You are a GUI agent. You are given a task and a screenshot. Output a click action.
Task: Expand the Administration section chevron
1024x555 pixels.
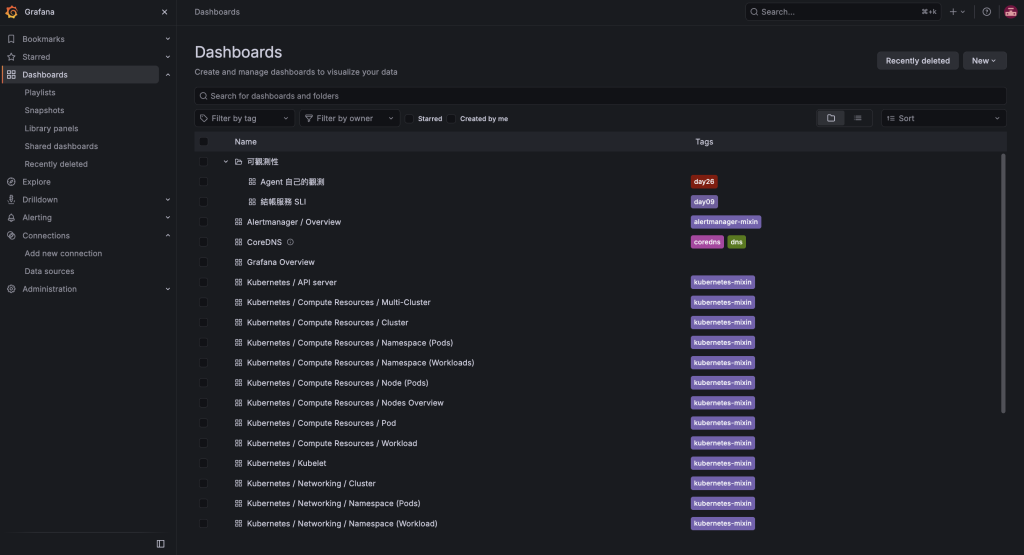pyautogui.click(x=168, y=289)
